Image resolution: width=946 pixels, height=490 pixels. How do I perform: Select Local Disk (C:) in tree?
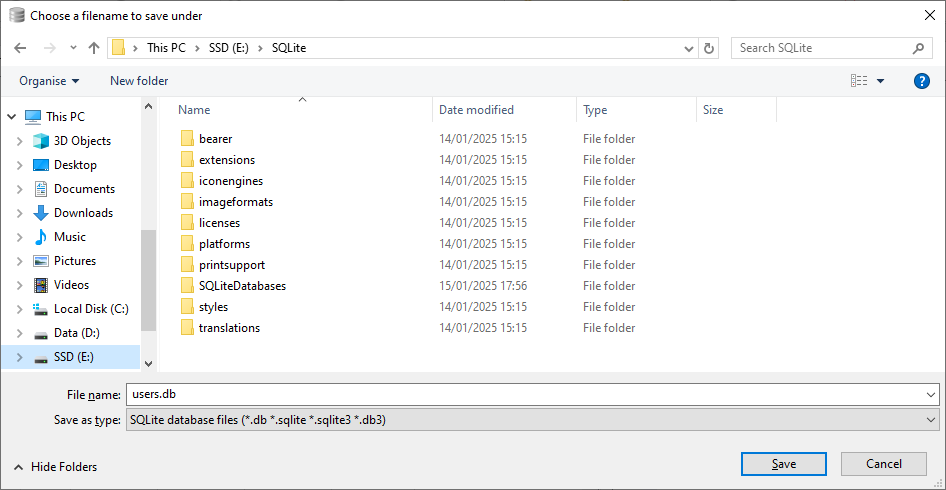coord(91,309)
